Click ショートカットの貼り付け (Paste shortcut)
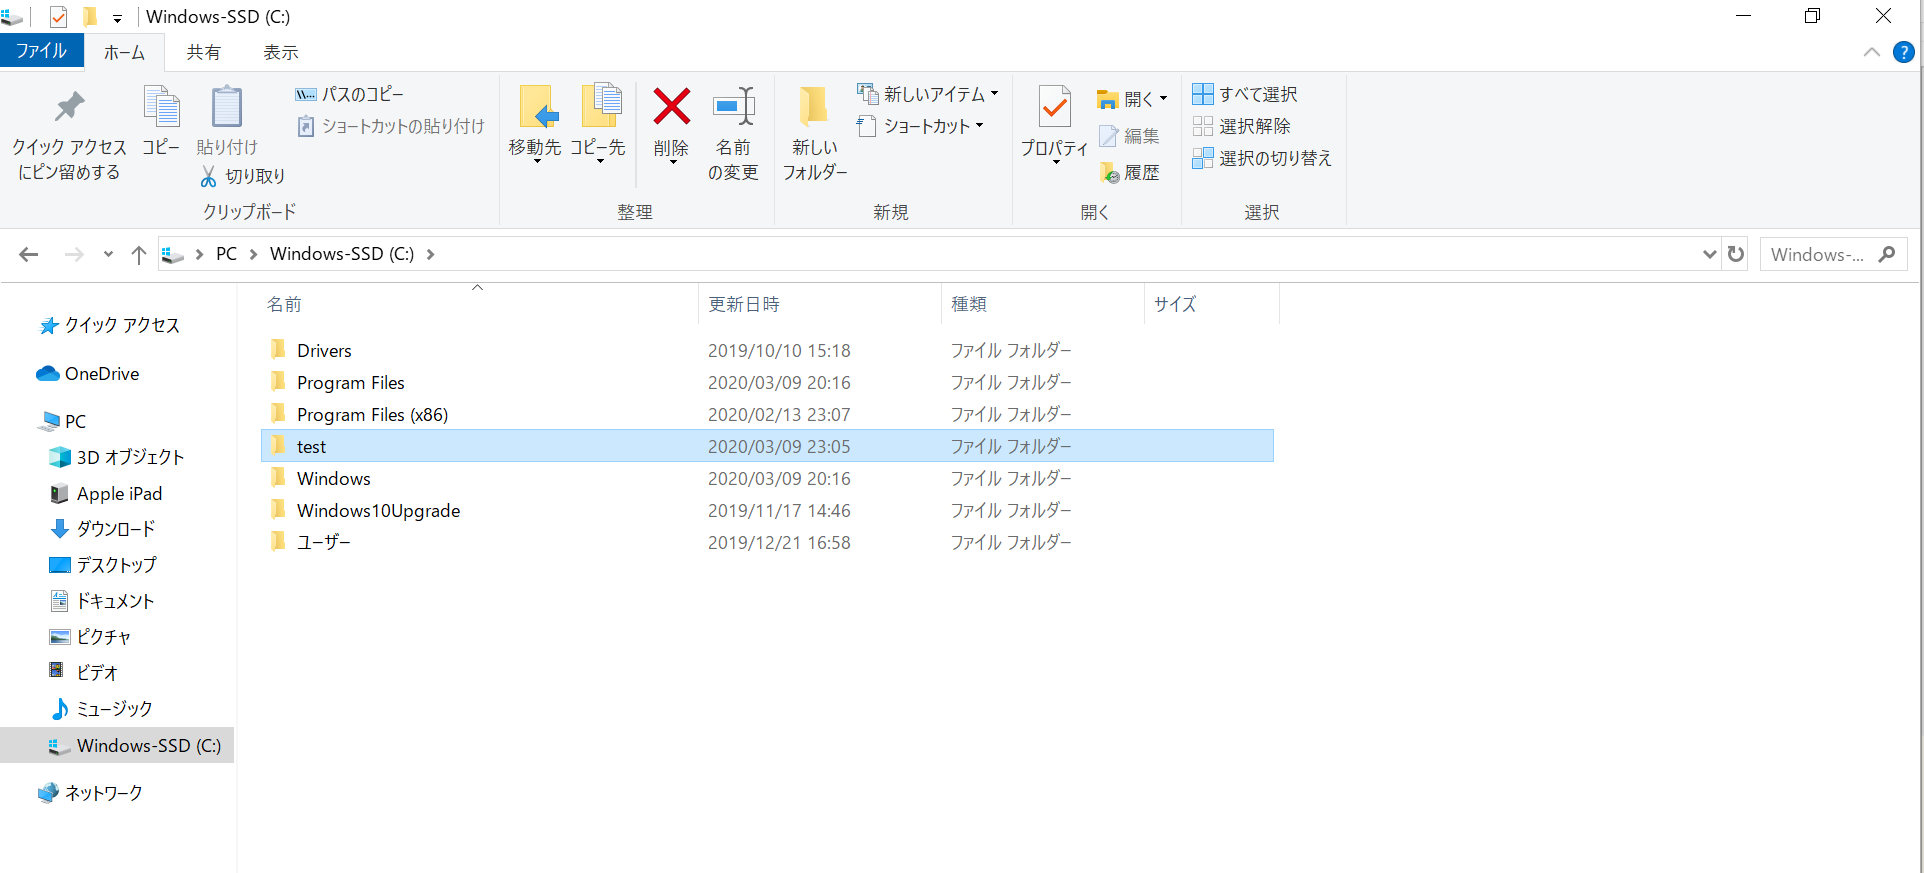 pos(390,126)
